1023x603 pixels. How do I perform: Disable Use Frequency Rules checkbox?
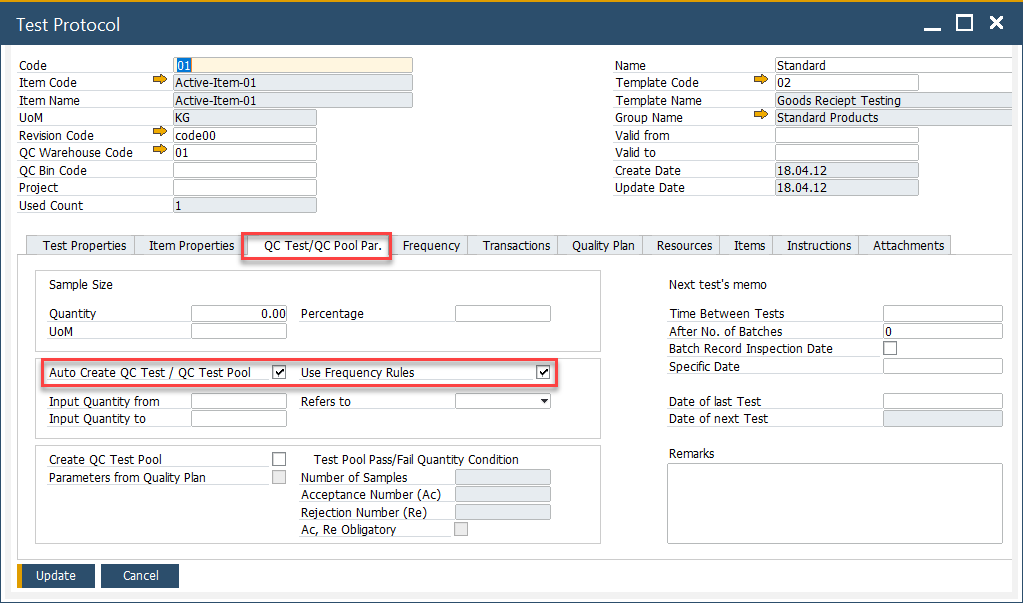click(543, 373)
